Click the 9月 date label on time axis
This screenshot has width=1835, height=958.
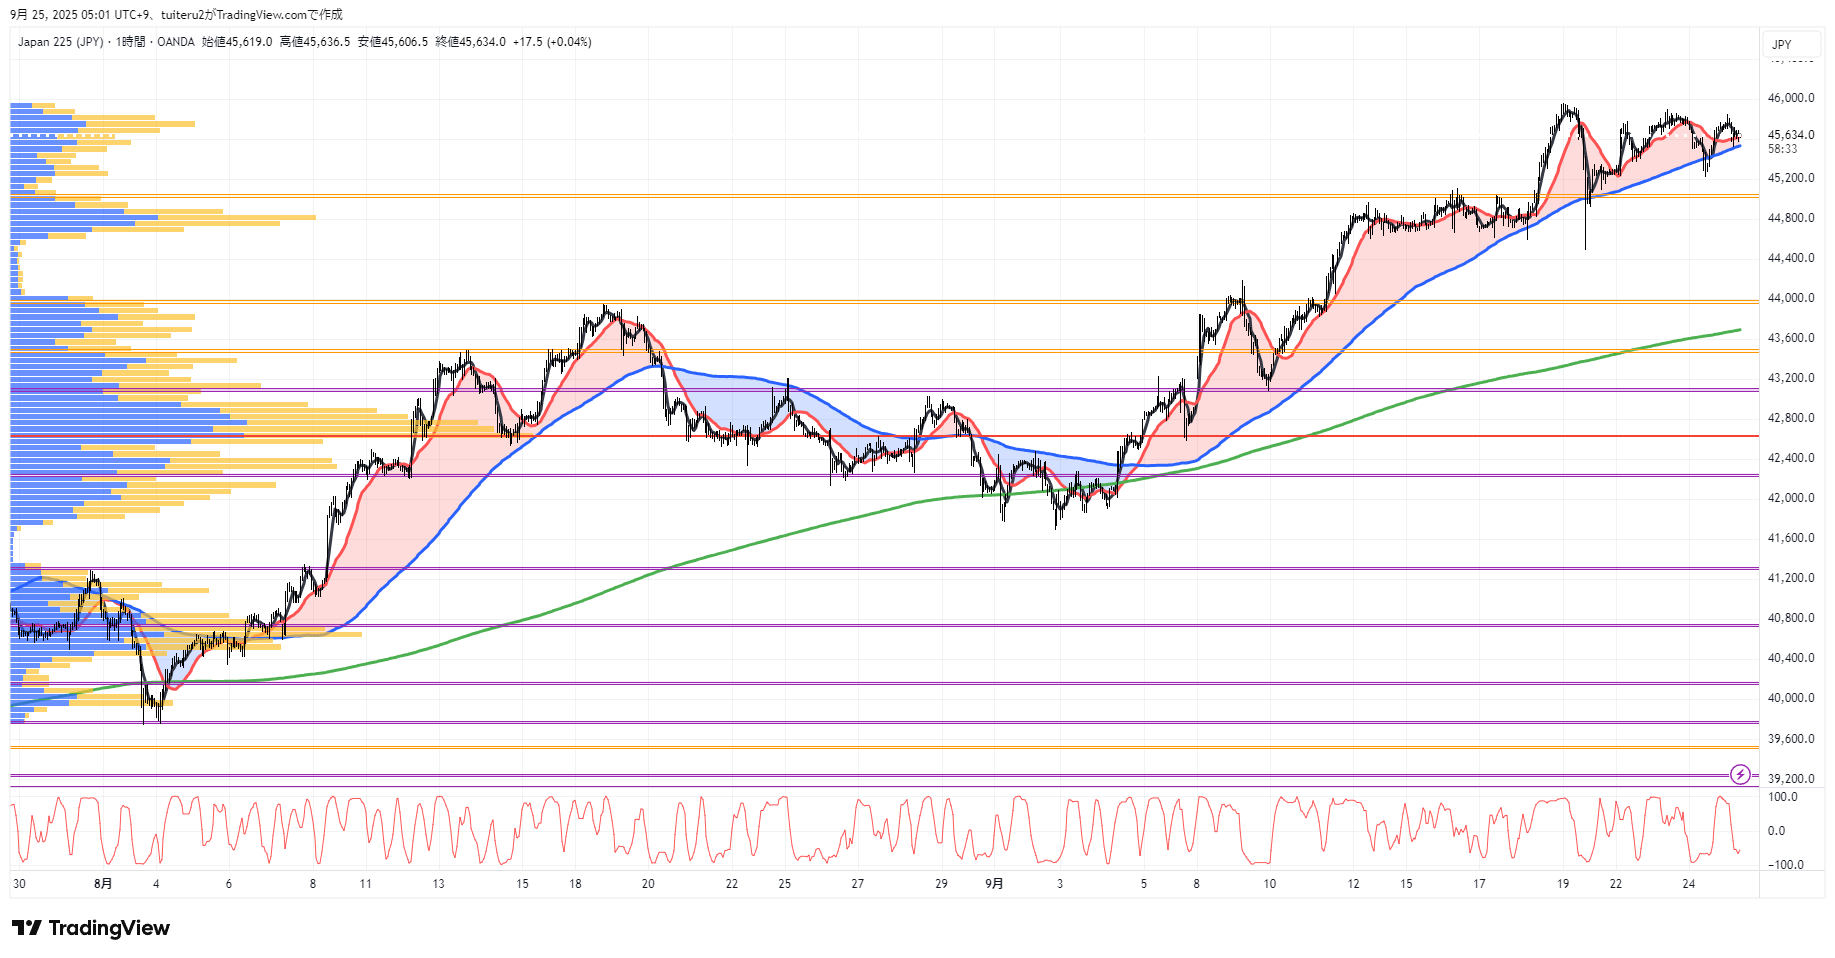coord(994,884)
